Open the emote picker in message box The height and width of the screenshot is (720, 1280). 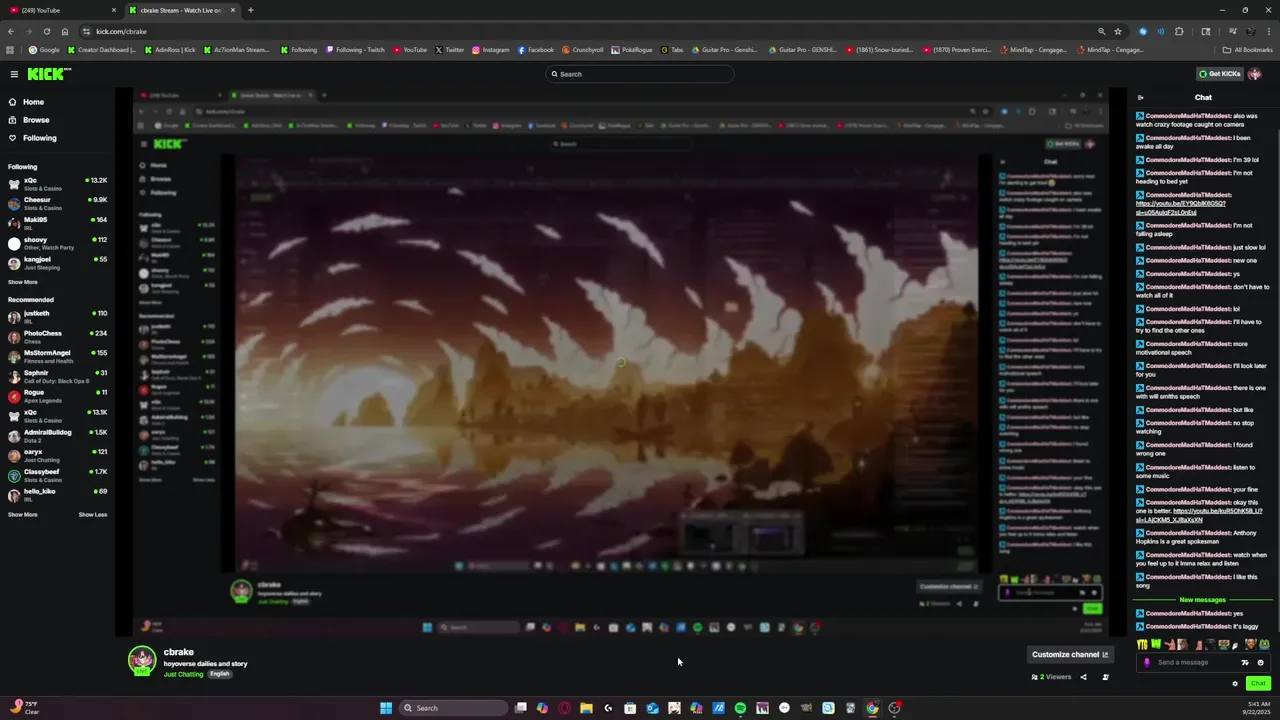(1260, 662)
